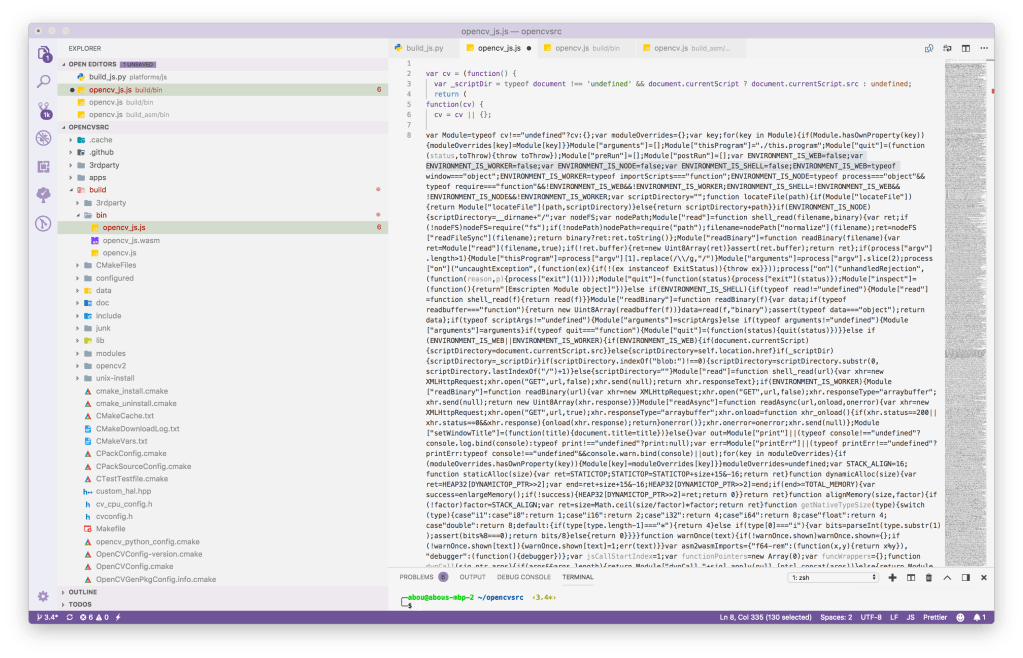
Task: Open the Search view in activity bar
Action: (x=43, y=82)
